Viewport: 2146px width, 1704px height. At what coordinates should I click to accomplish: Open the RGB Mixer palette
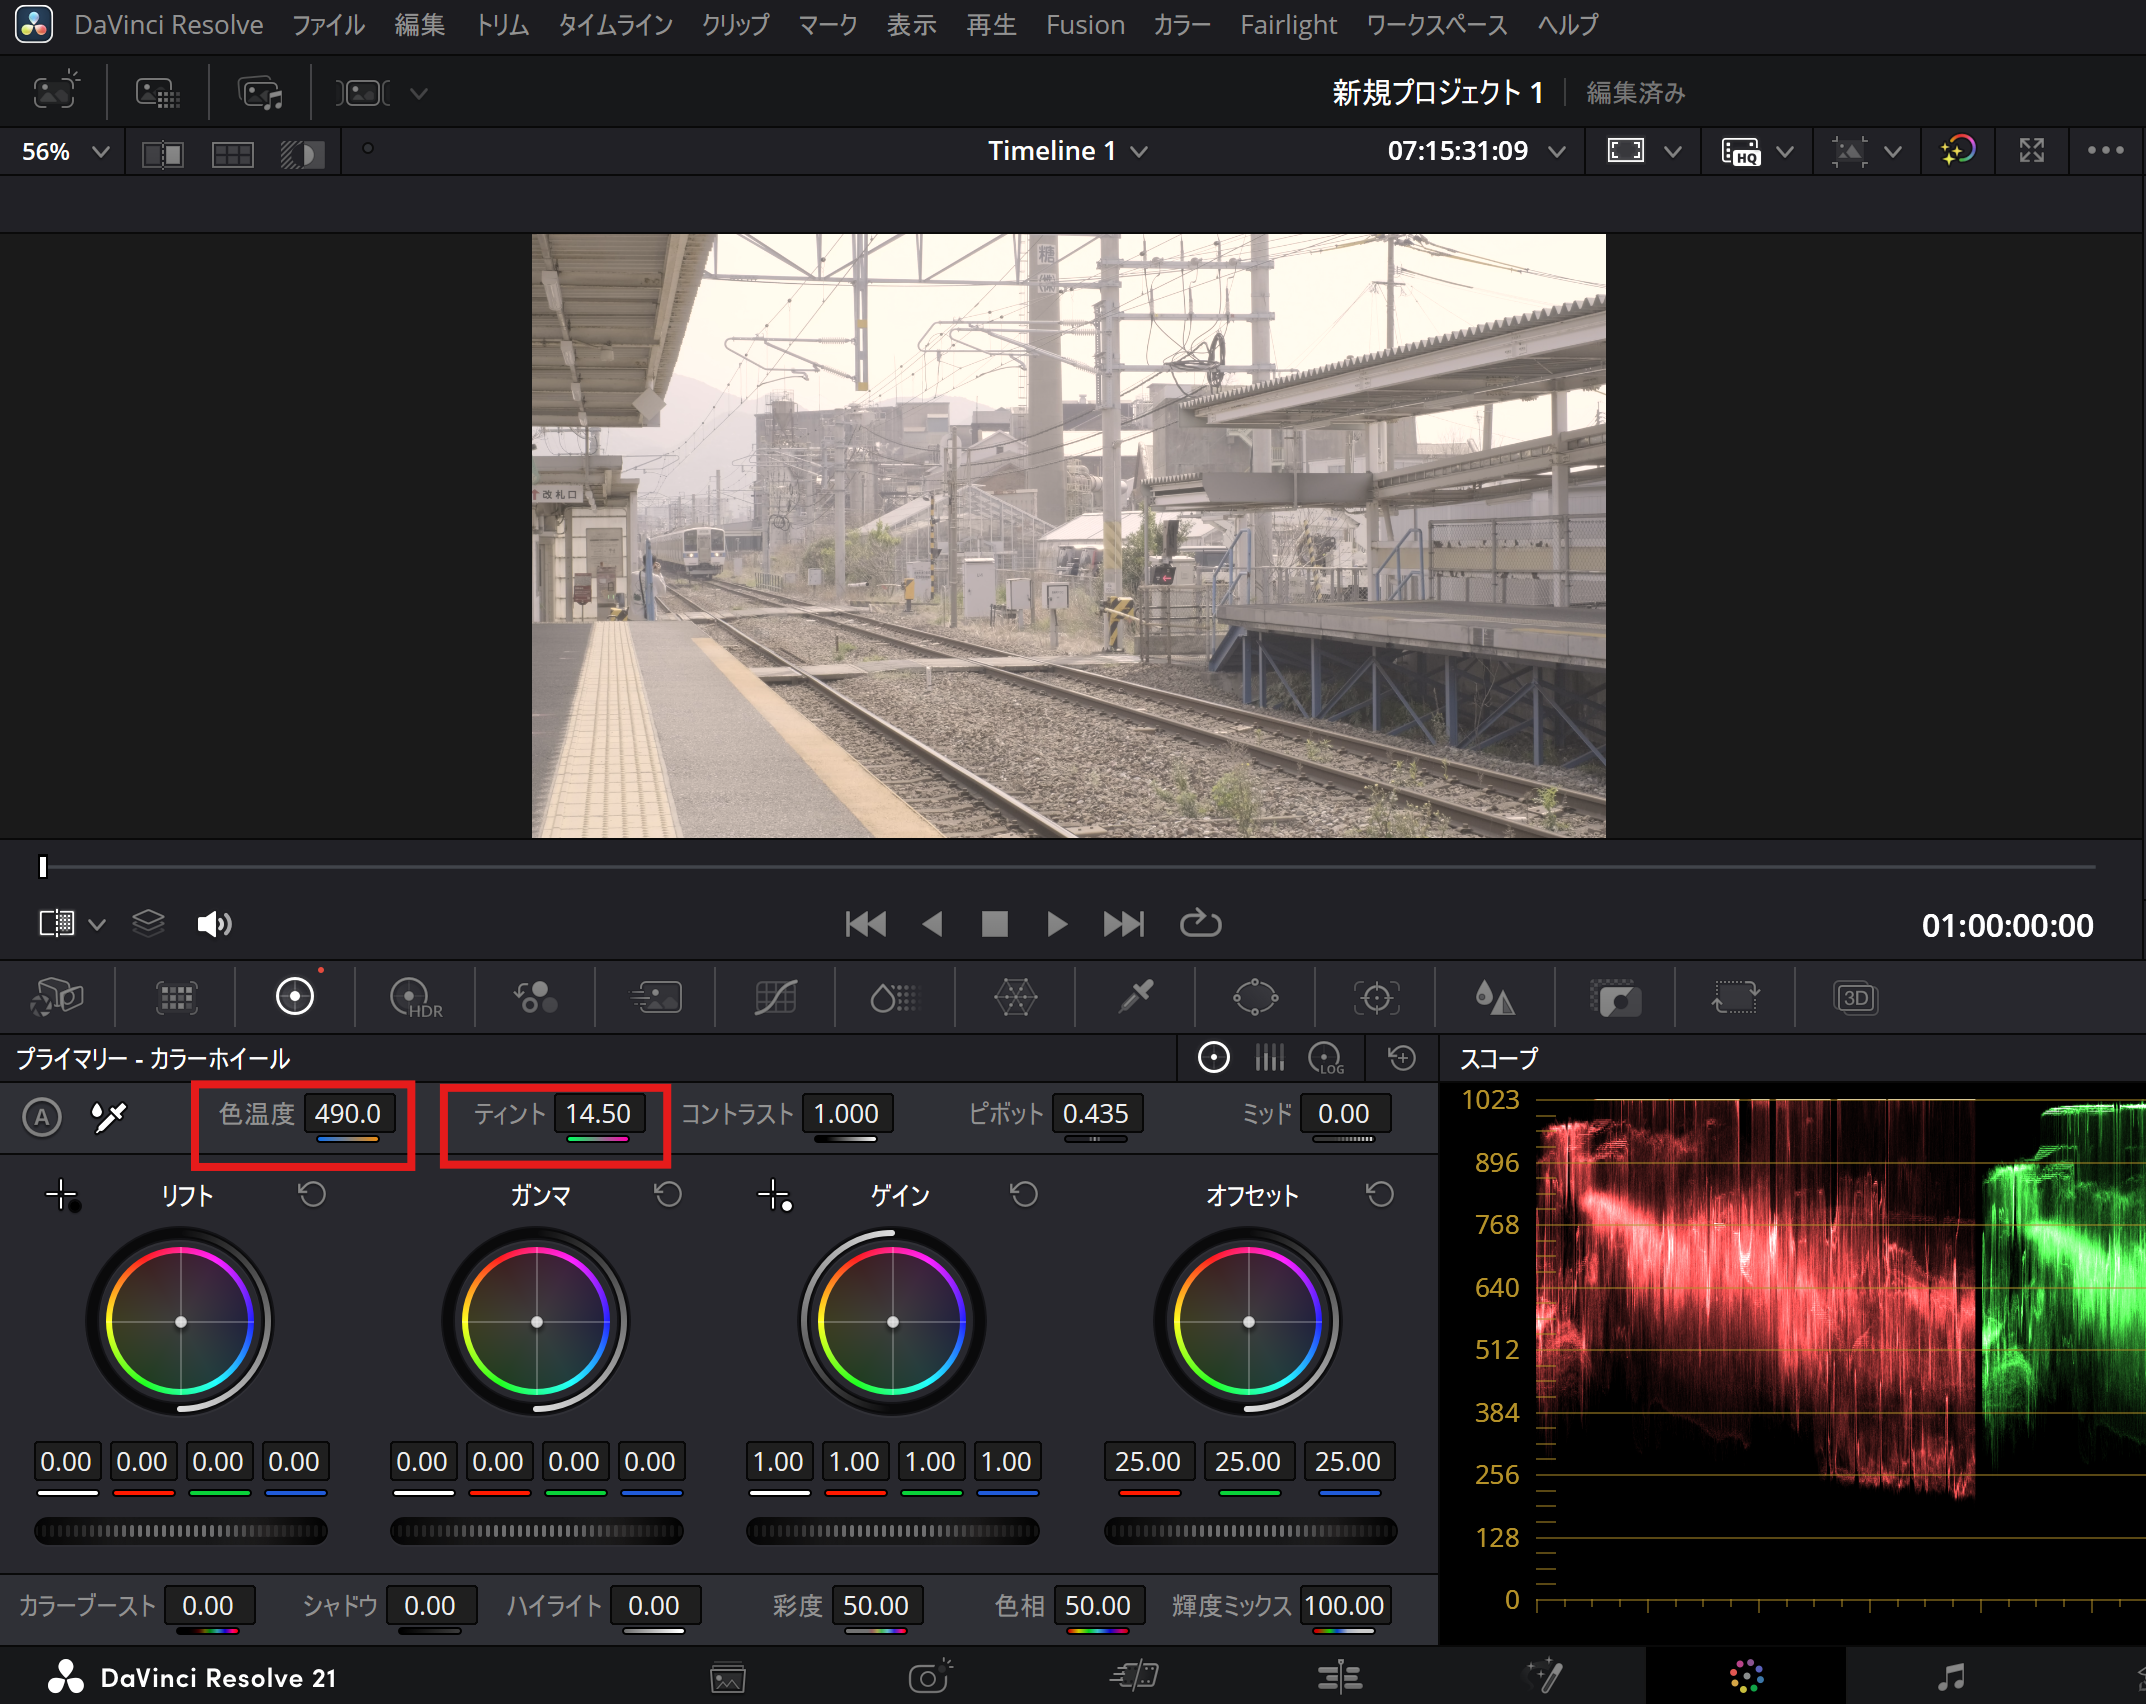coord(535,998)
